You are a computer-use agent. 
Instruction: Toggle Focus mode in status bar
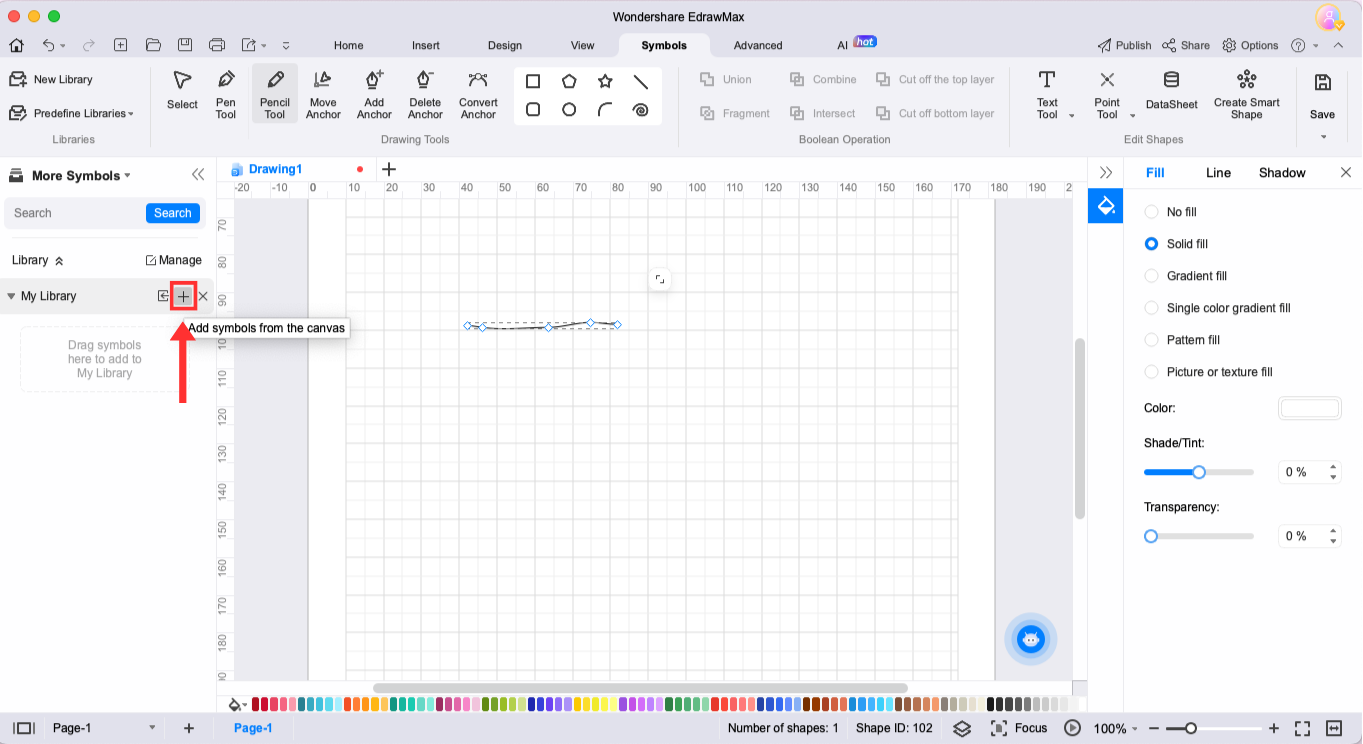coord(1019,728)
